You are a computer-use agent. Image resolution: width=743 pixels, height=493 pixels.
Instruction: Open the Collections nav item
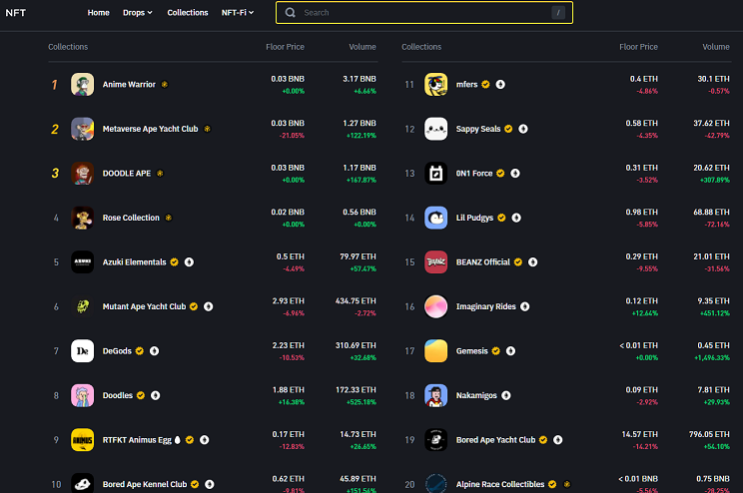188,13
